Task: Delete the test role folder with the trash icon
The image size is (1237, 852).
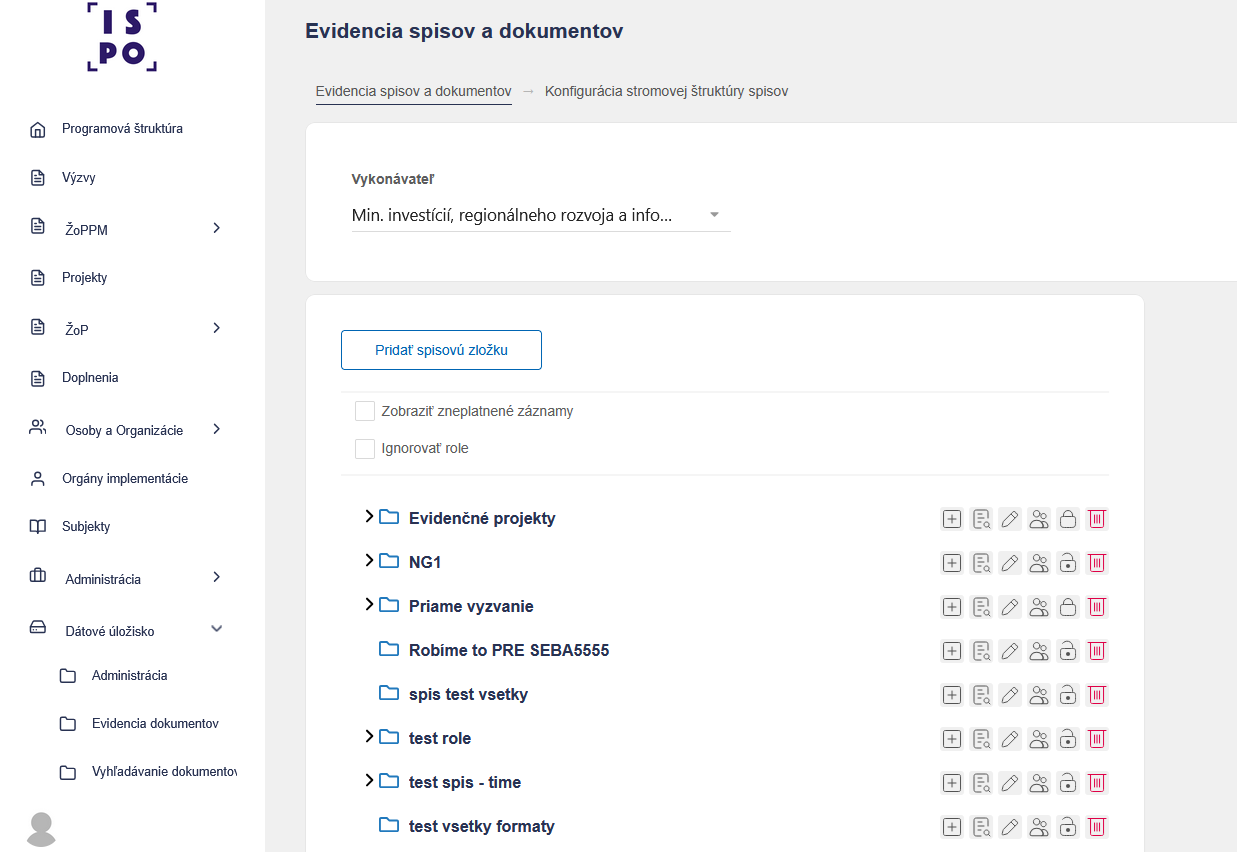Action: (1097, 739)
